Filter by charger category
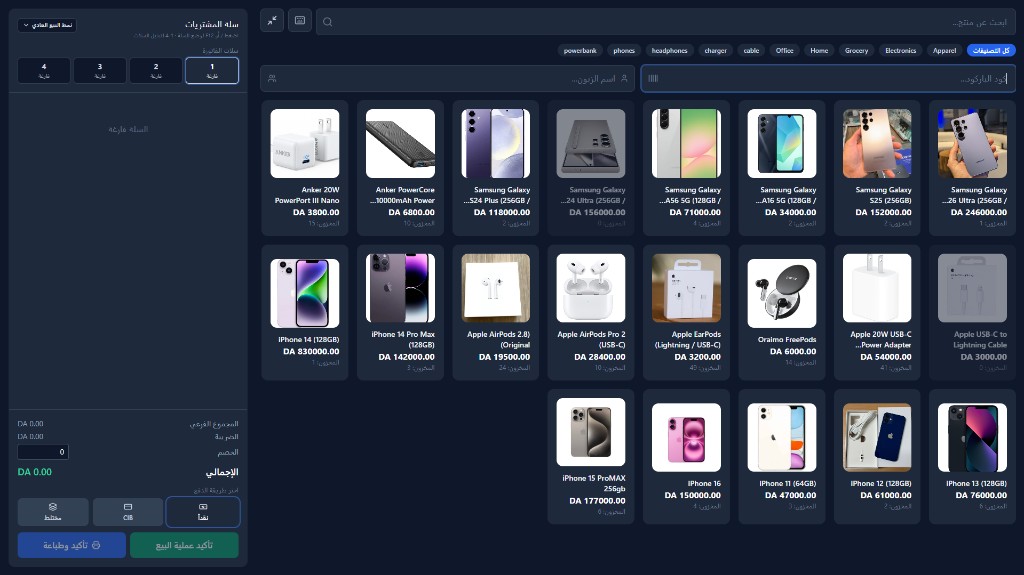Viewport: 1024px width, 575px height. coord(715,50)
